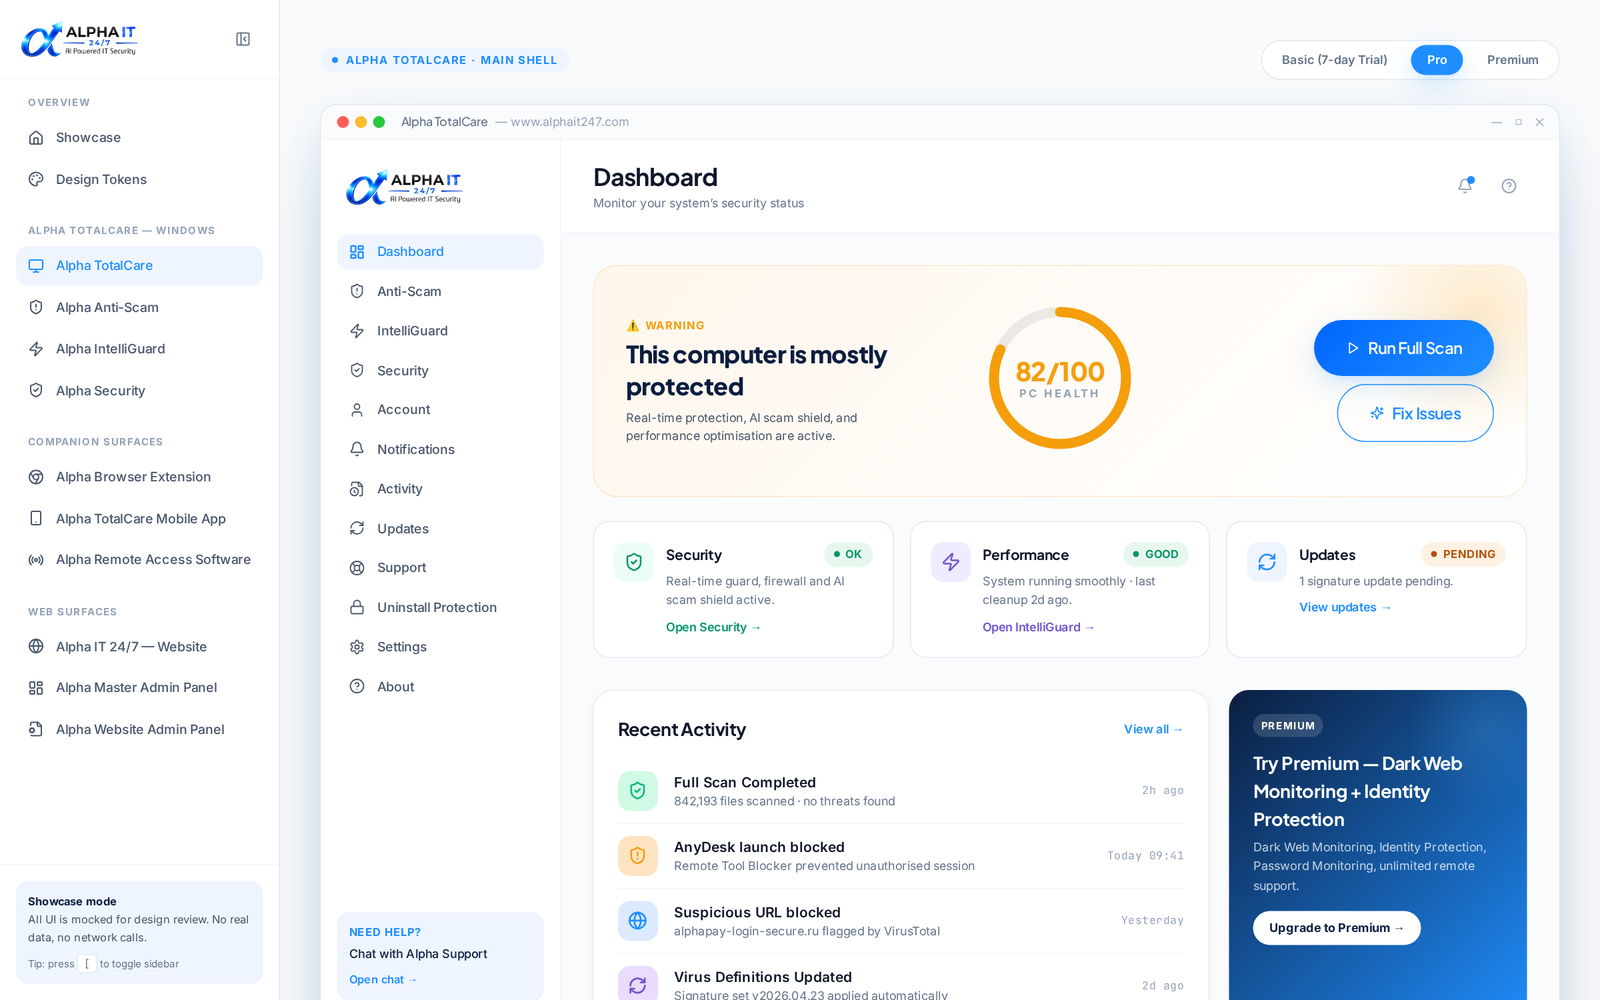This screenshot has height=1000, width=1600.
Task: Click the Alpha IT logo in the app sidebar
Action: pos(404,187)
